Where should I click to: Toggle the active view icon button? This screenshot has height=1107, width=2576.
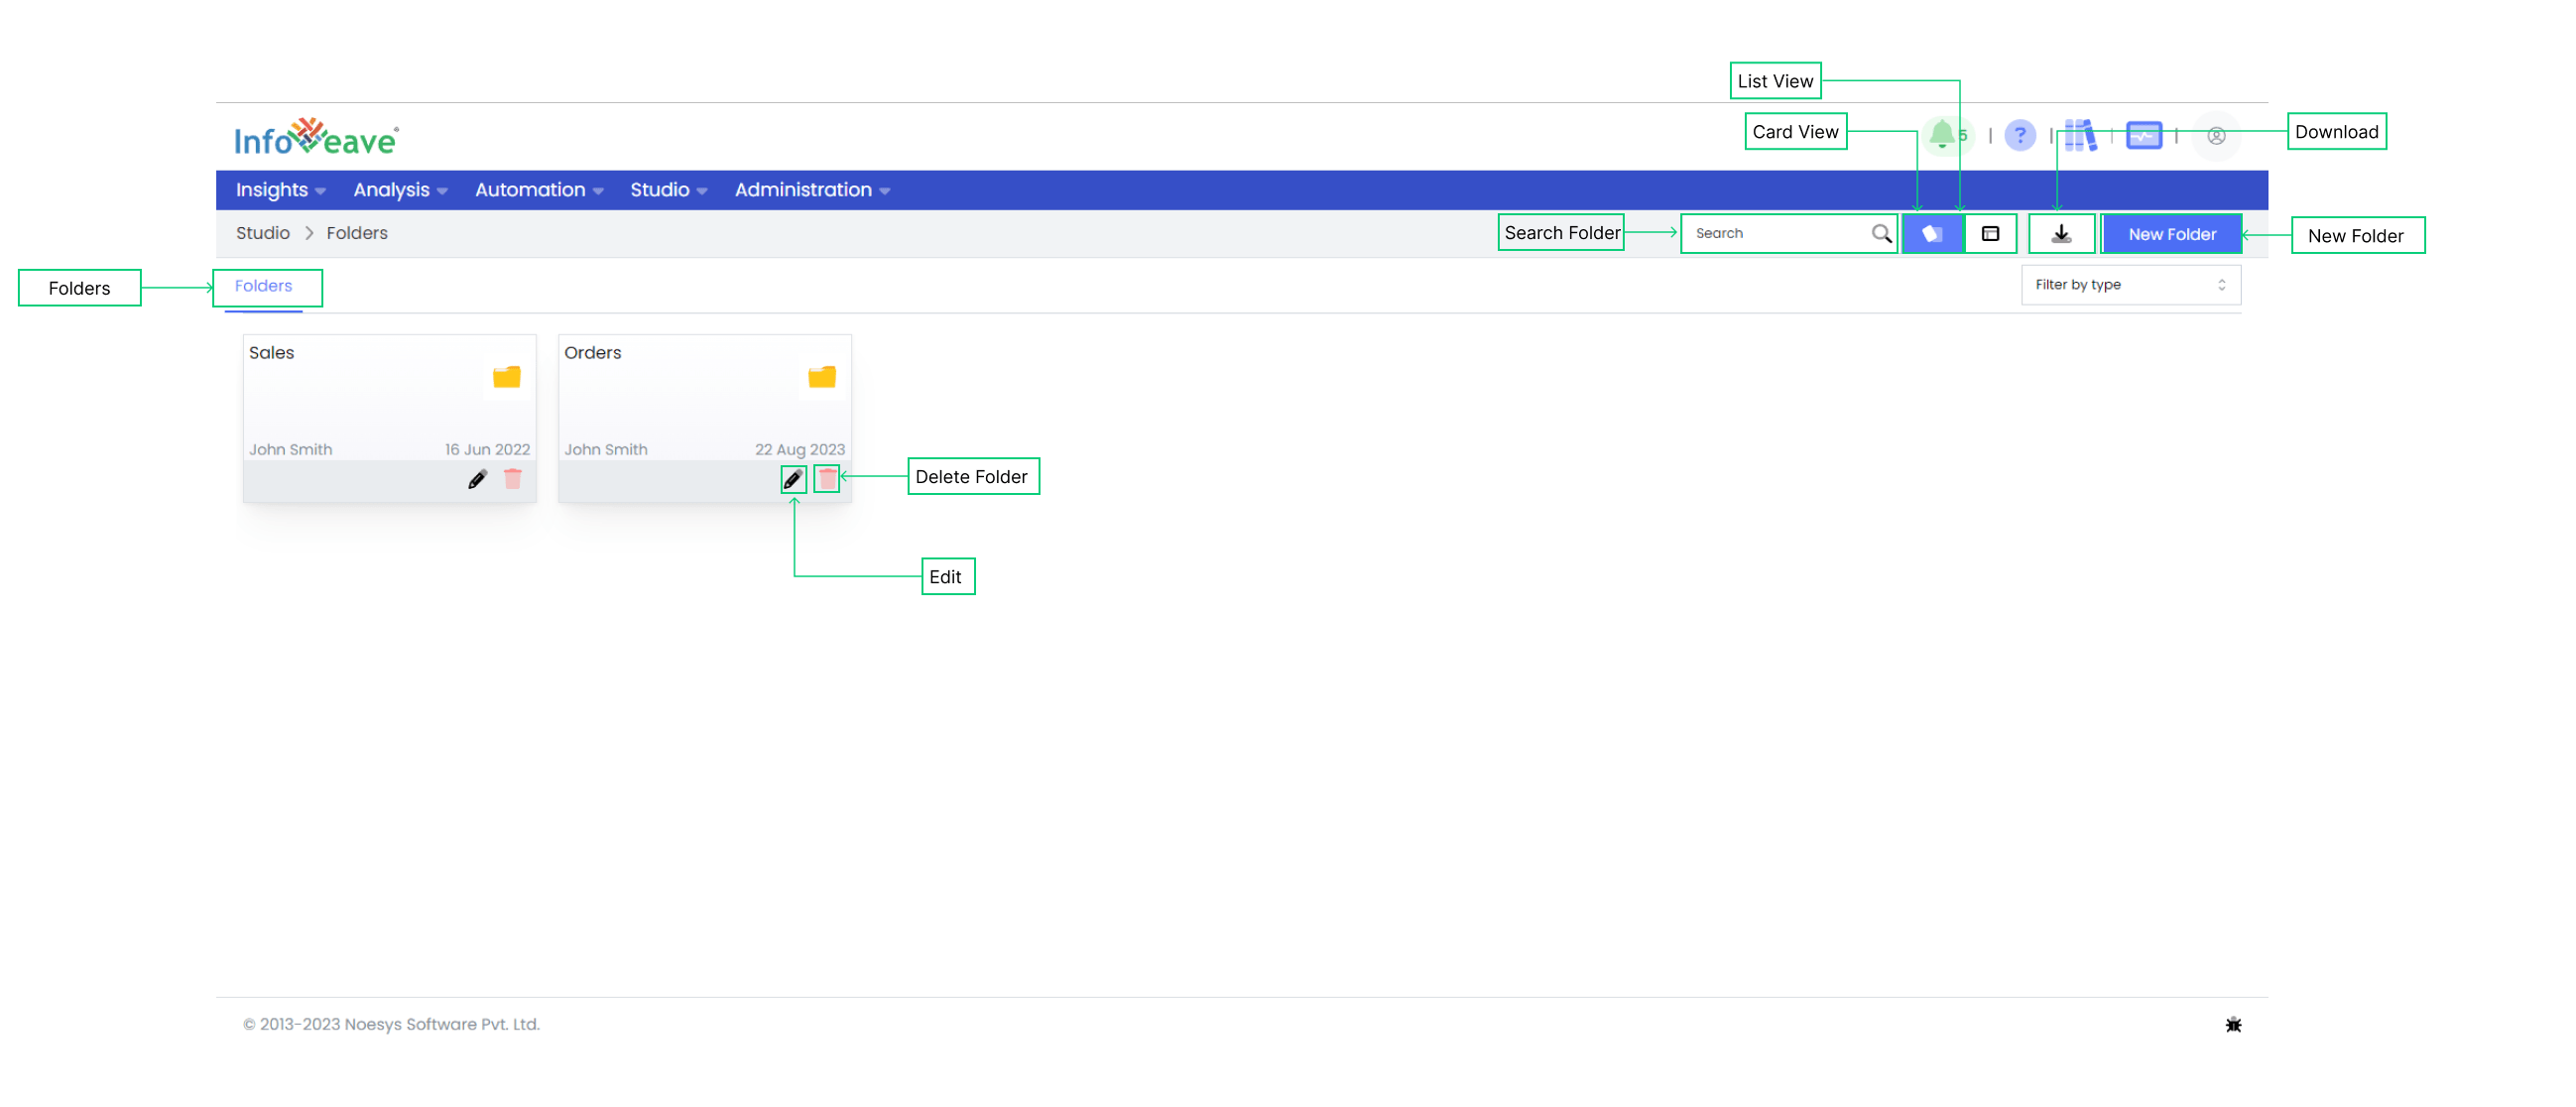pyautogui.click(x=1933, y=233)
